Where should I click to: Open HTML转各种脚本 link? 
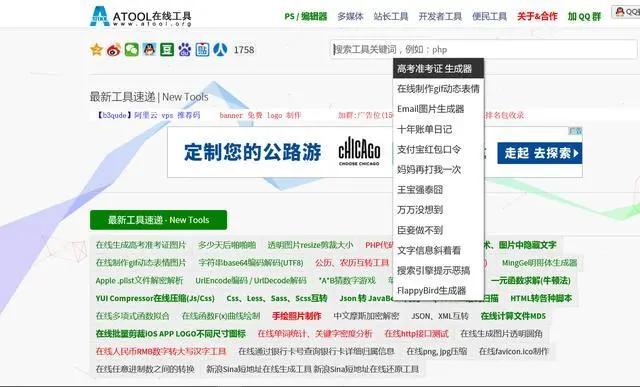(x=541, y=298)
